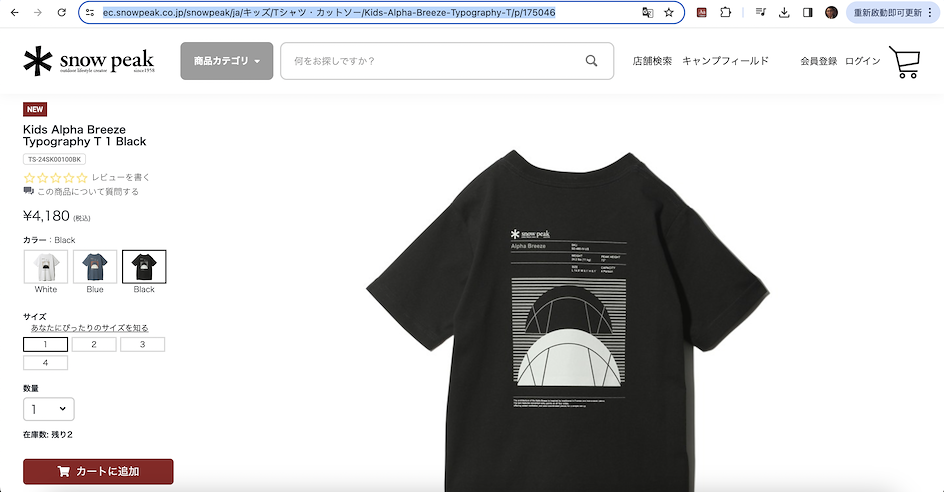The width and height of the screenshot is (944, 492).
Task: Click the ¥4,180 price text
Action: (x=46, y=216)
